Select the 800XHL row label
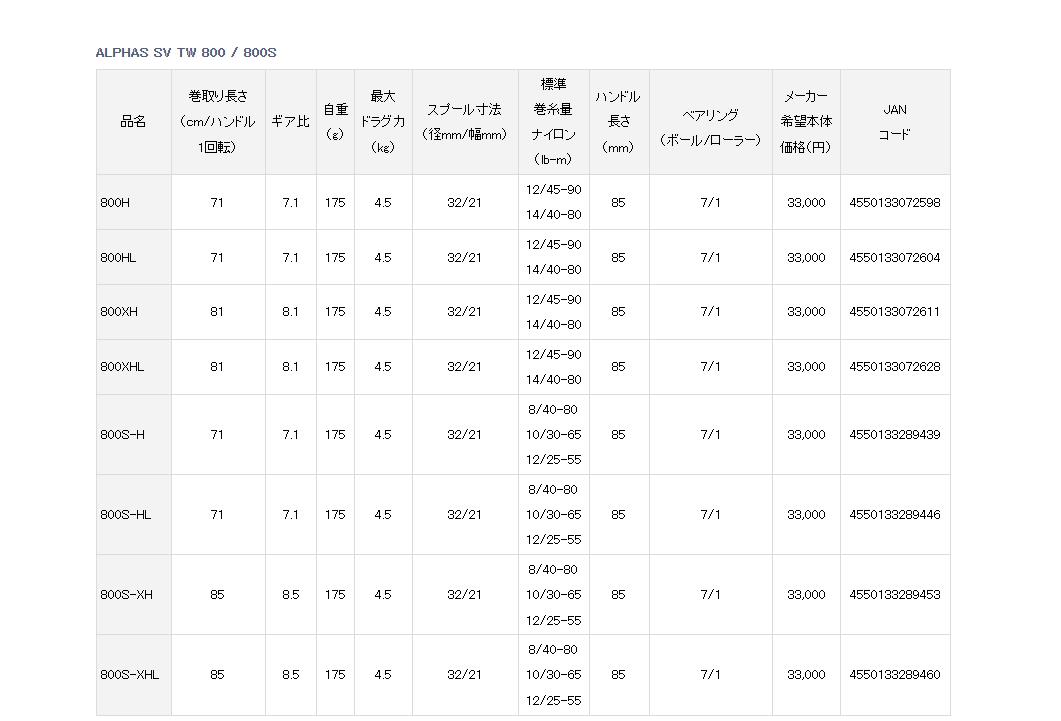The width and height of the screenshot is (1061, 721). (122, 367)
